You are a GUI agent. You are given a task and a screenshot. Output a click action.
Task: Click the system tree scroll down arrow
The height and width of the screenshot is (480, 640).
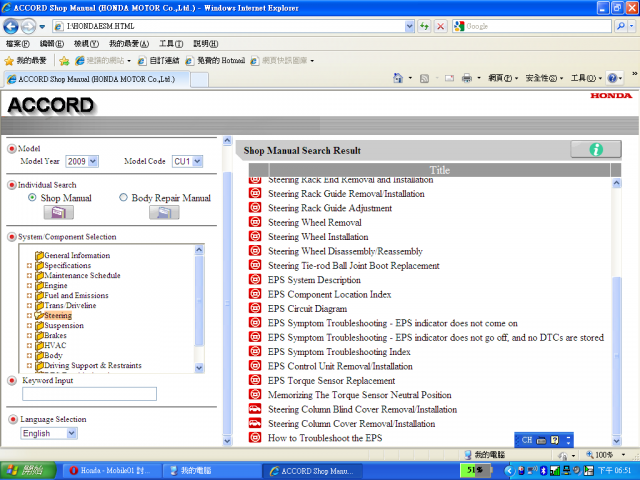[x=199, y=368]
